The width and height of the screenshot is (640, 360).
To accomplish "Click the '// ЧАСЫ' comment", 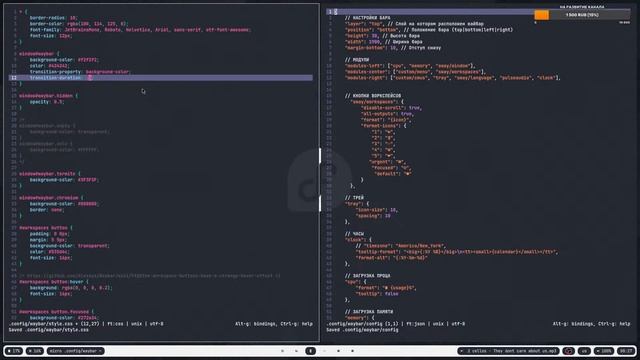I will [354, 234].
